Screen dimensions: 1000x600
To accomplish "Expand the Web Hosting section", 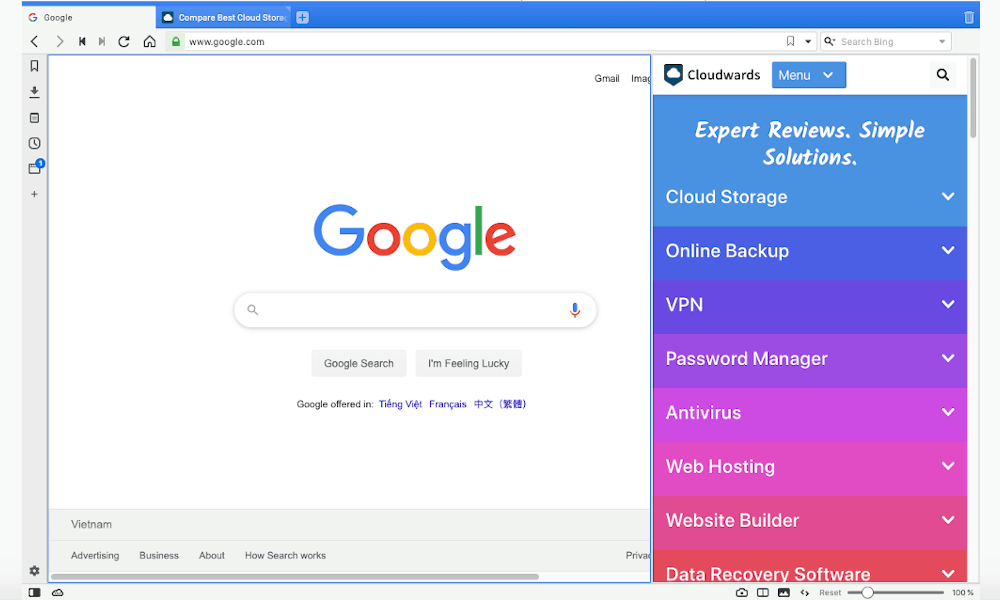I will (810, 467).
